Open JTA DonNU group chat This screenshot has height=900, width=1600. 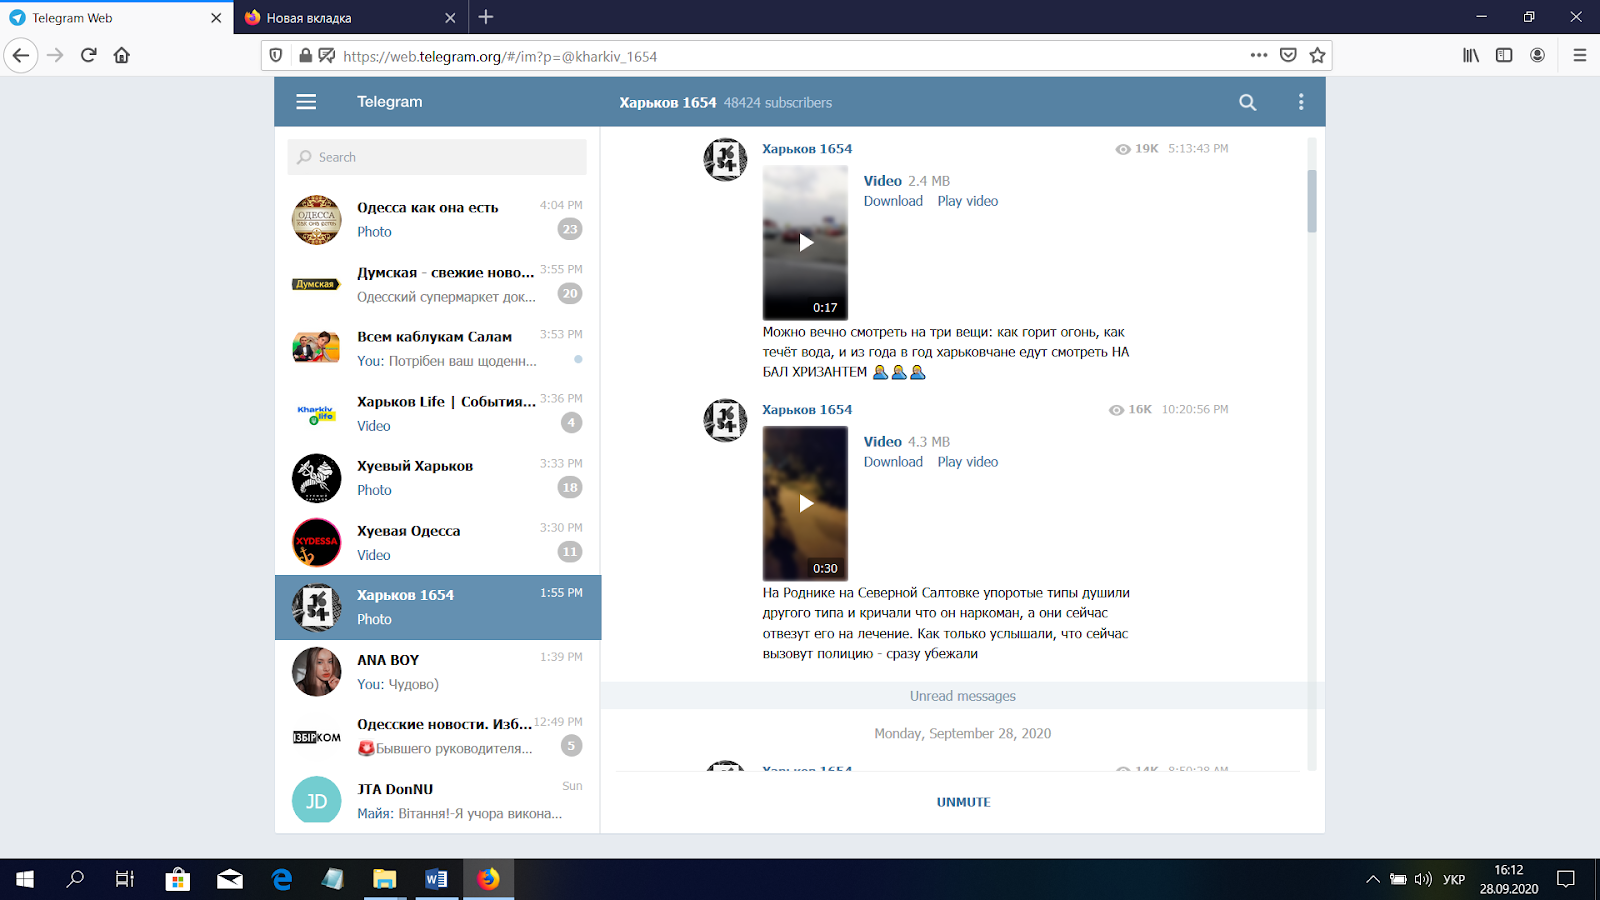[438, 801]
